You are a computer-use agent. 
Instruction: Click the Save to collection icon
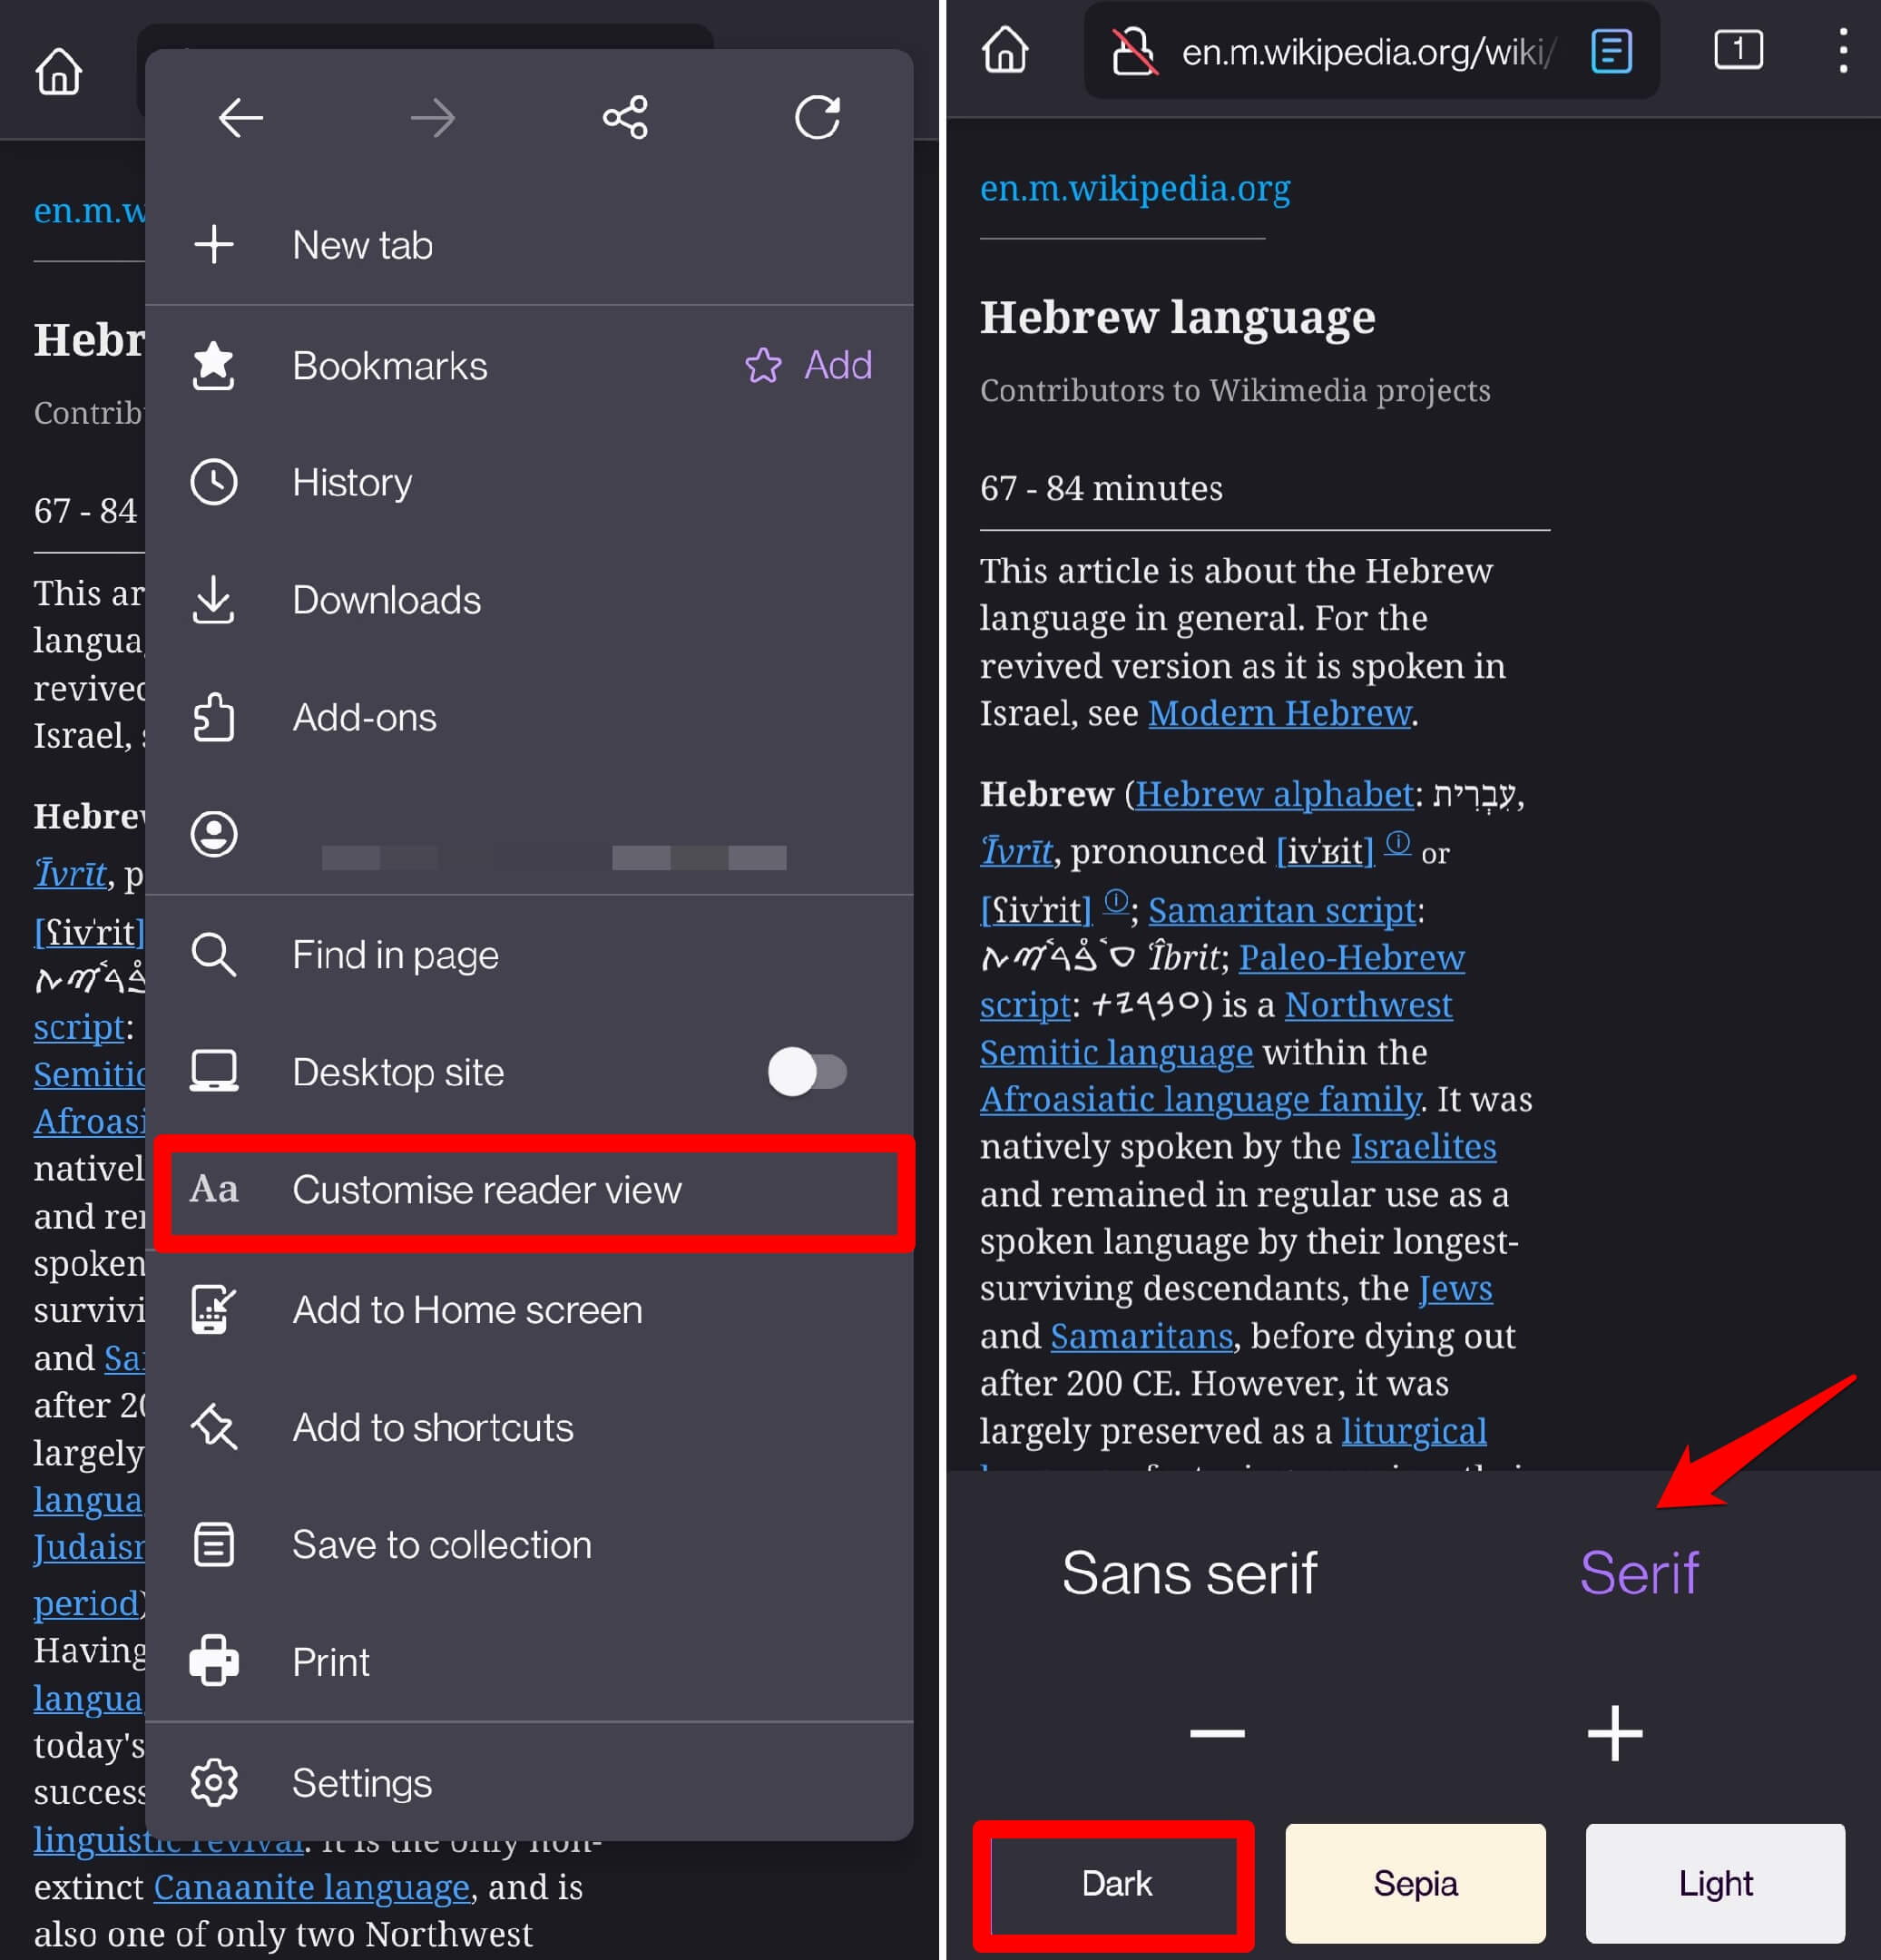point(214,1544)
